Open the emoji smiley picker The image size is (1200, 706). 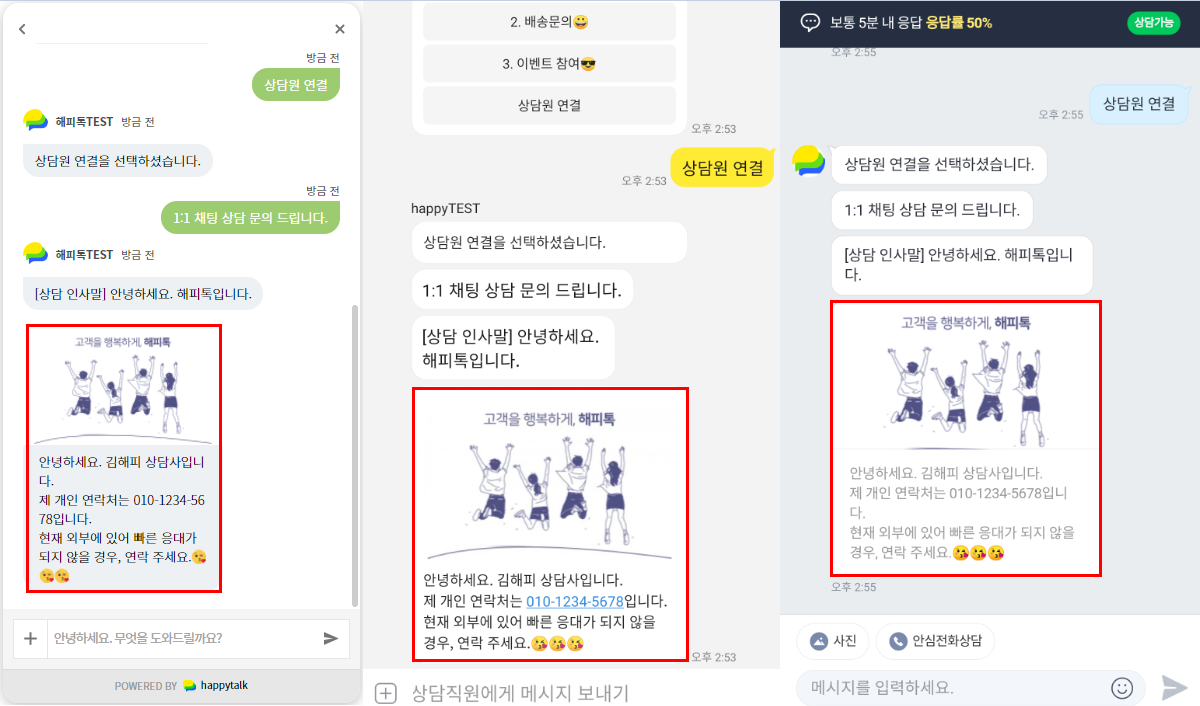(x=1122, y=688)
